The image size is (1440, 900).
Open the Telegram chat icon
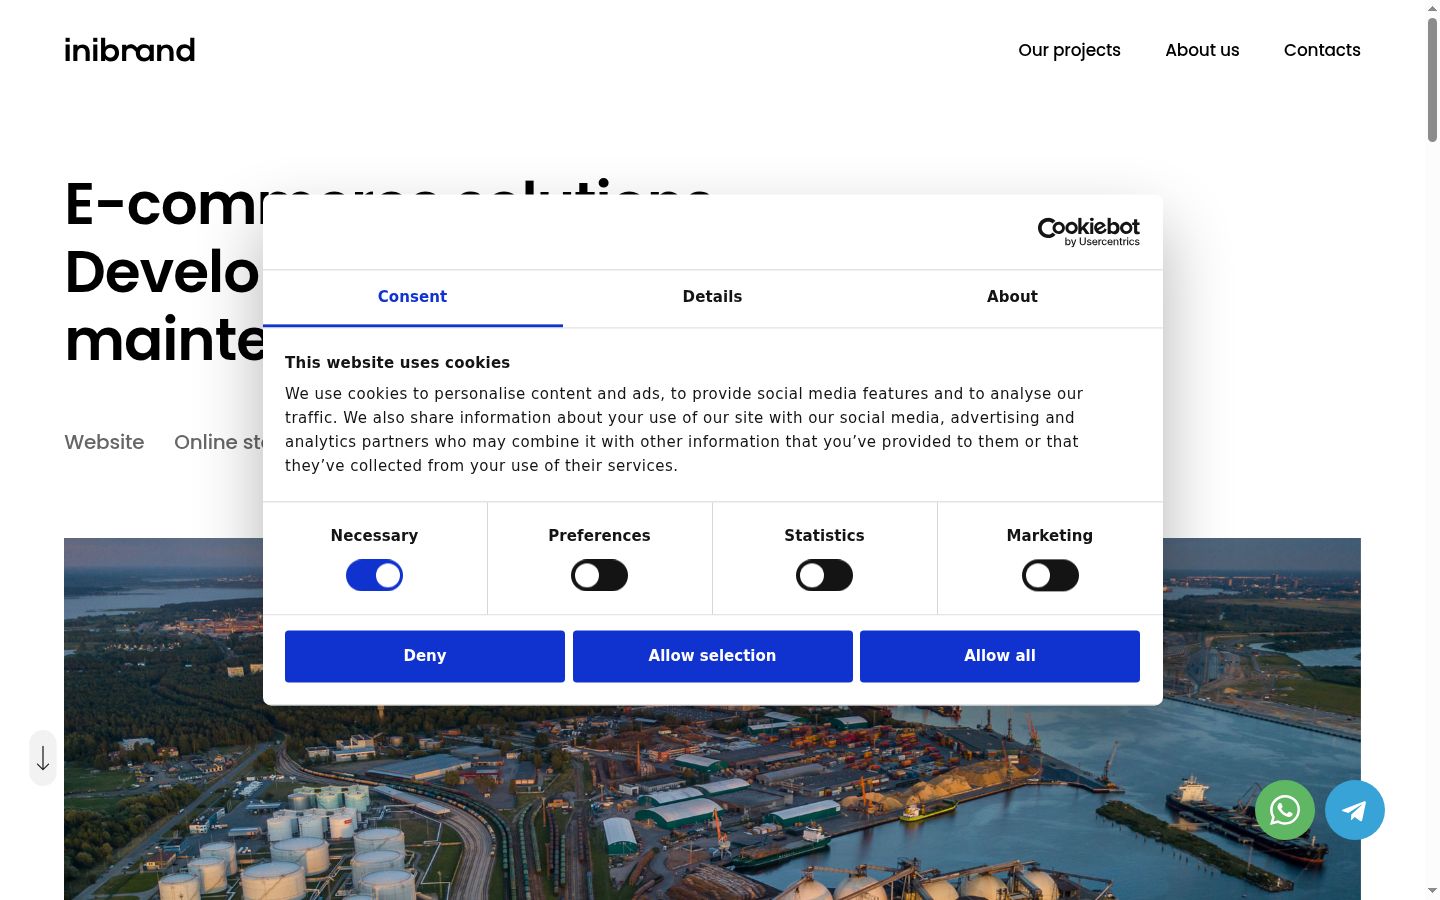pyautogui.click(x=1355, y=810)
